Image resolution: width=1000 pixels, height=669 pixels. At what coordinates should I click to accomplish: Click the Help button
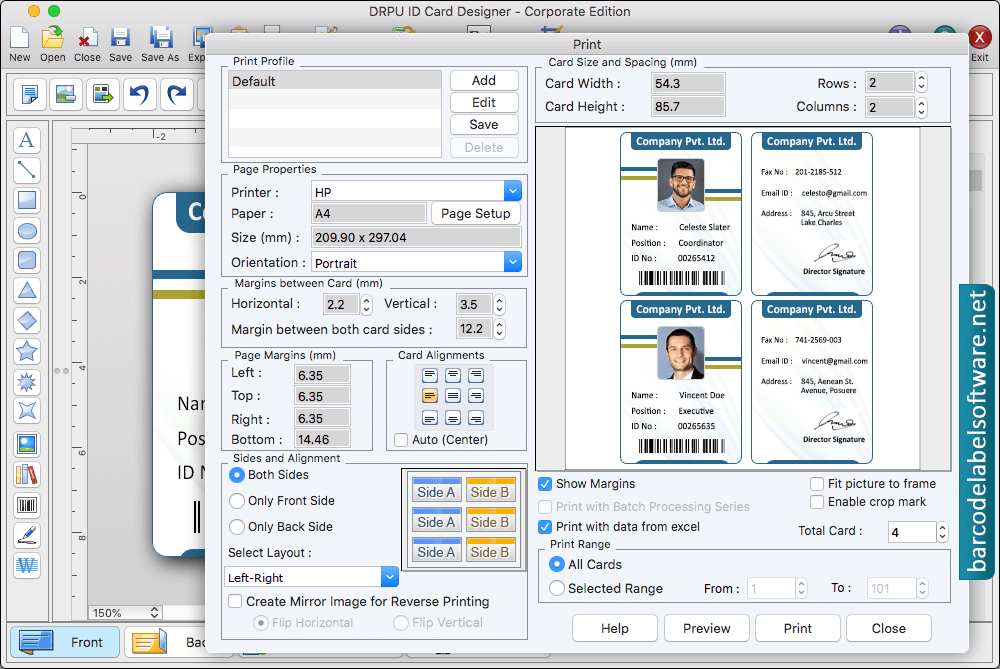tap(615, 629)
